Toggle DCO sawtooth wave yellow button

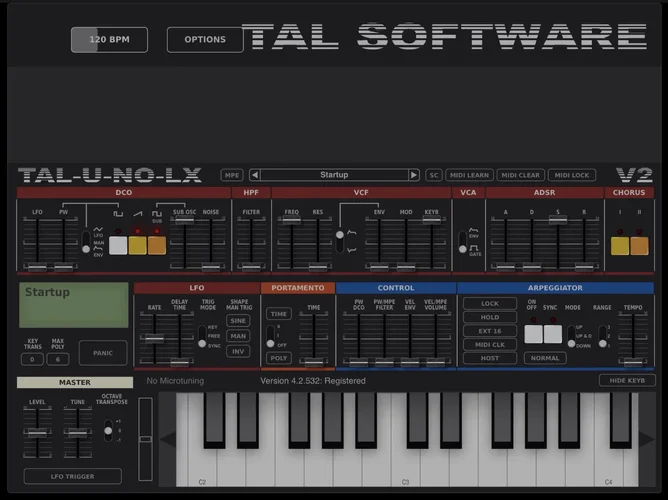point(138,246)
